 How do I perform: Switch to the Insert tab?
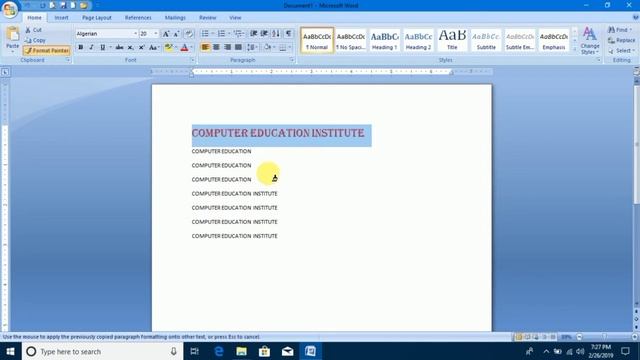(61, 18)
